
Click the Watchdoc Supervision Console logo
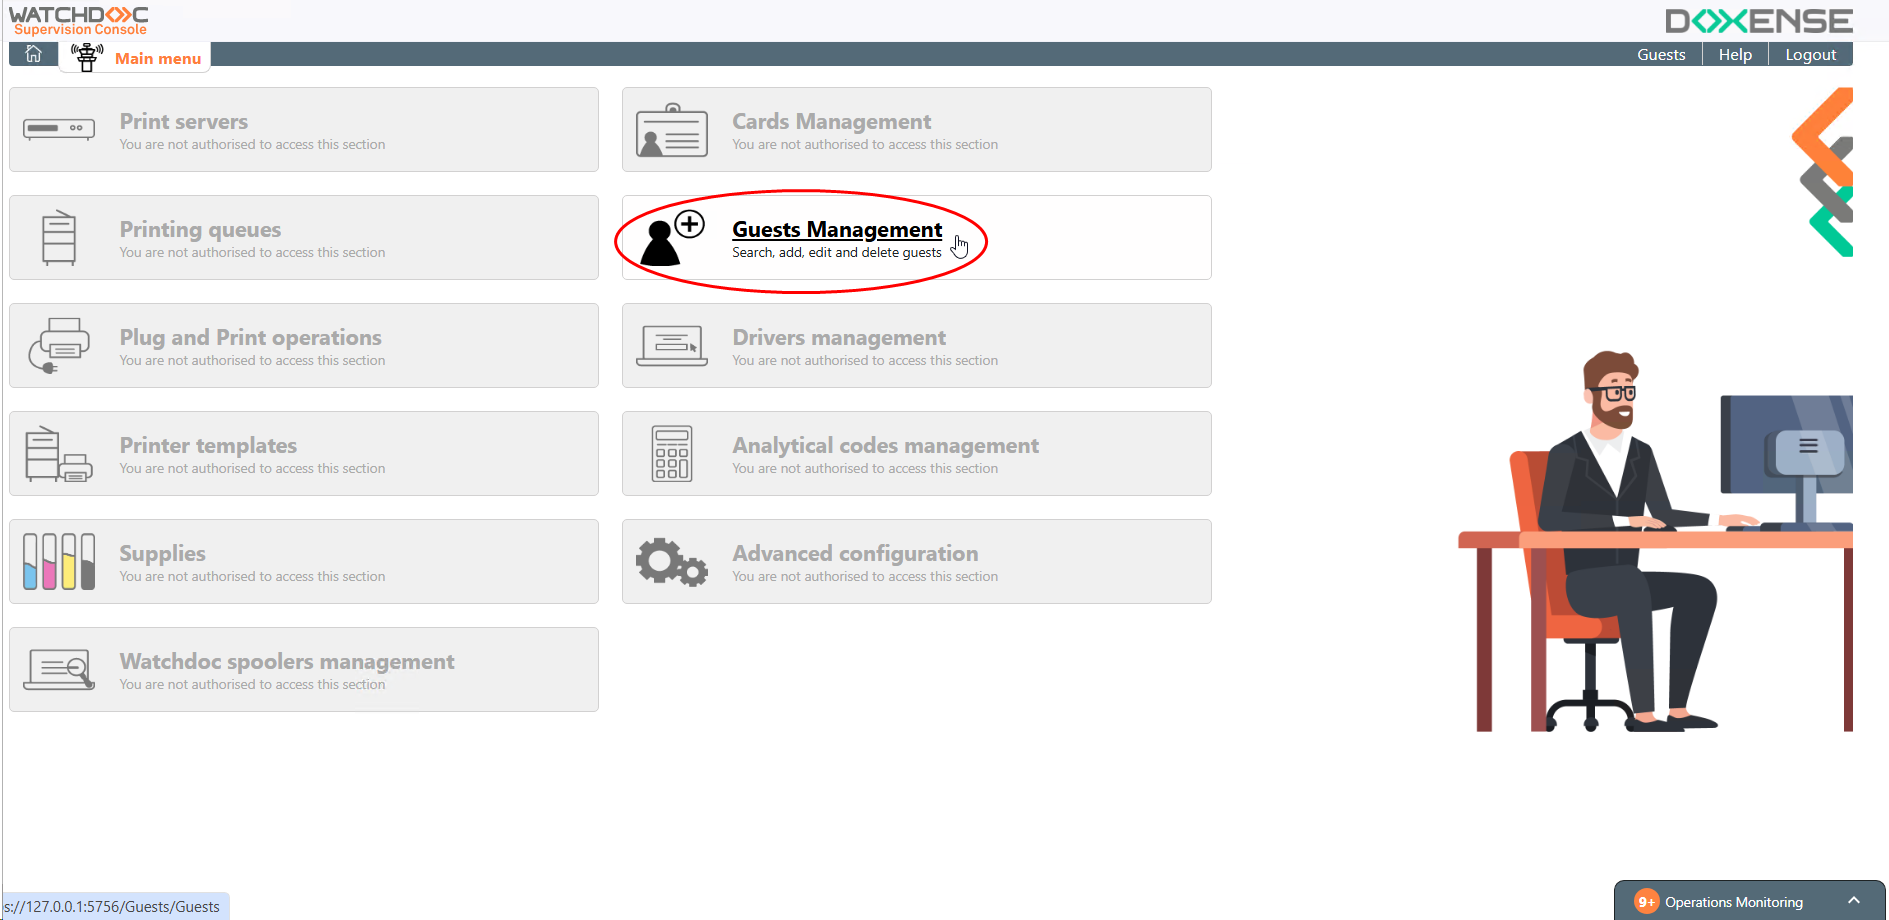point(79,20)
